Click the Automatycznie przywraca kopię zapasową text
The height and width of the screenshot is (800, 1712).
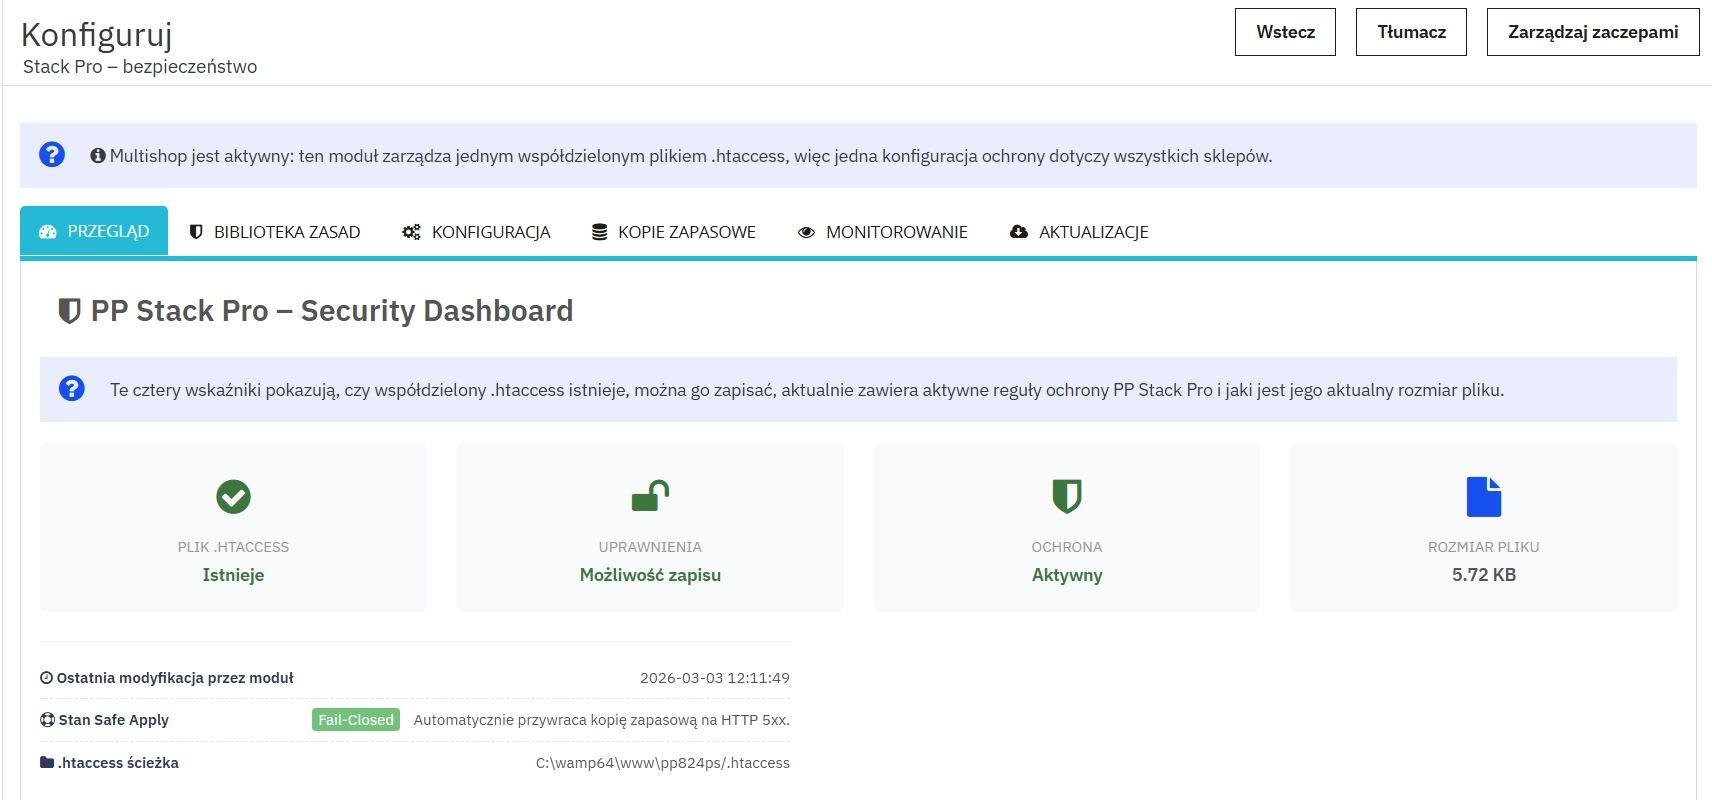[x=602, y=720]
